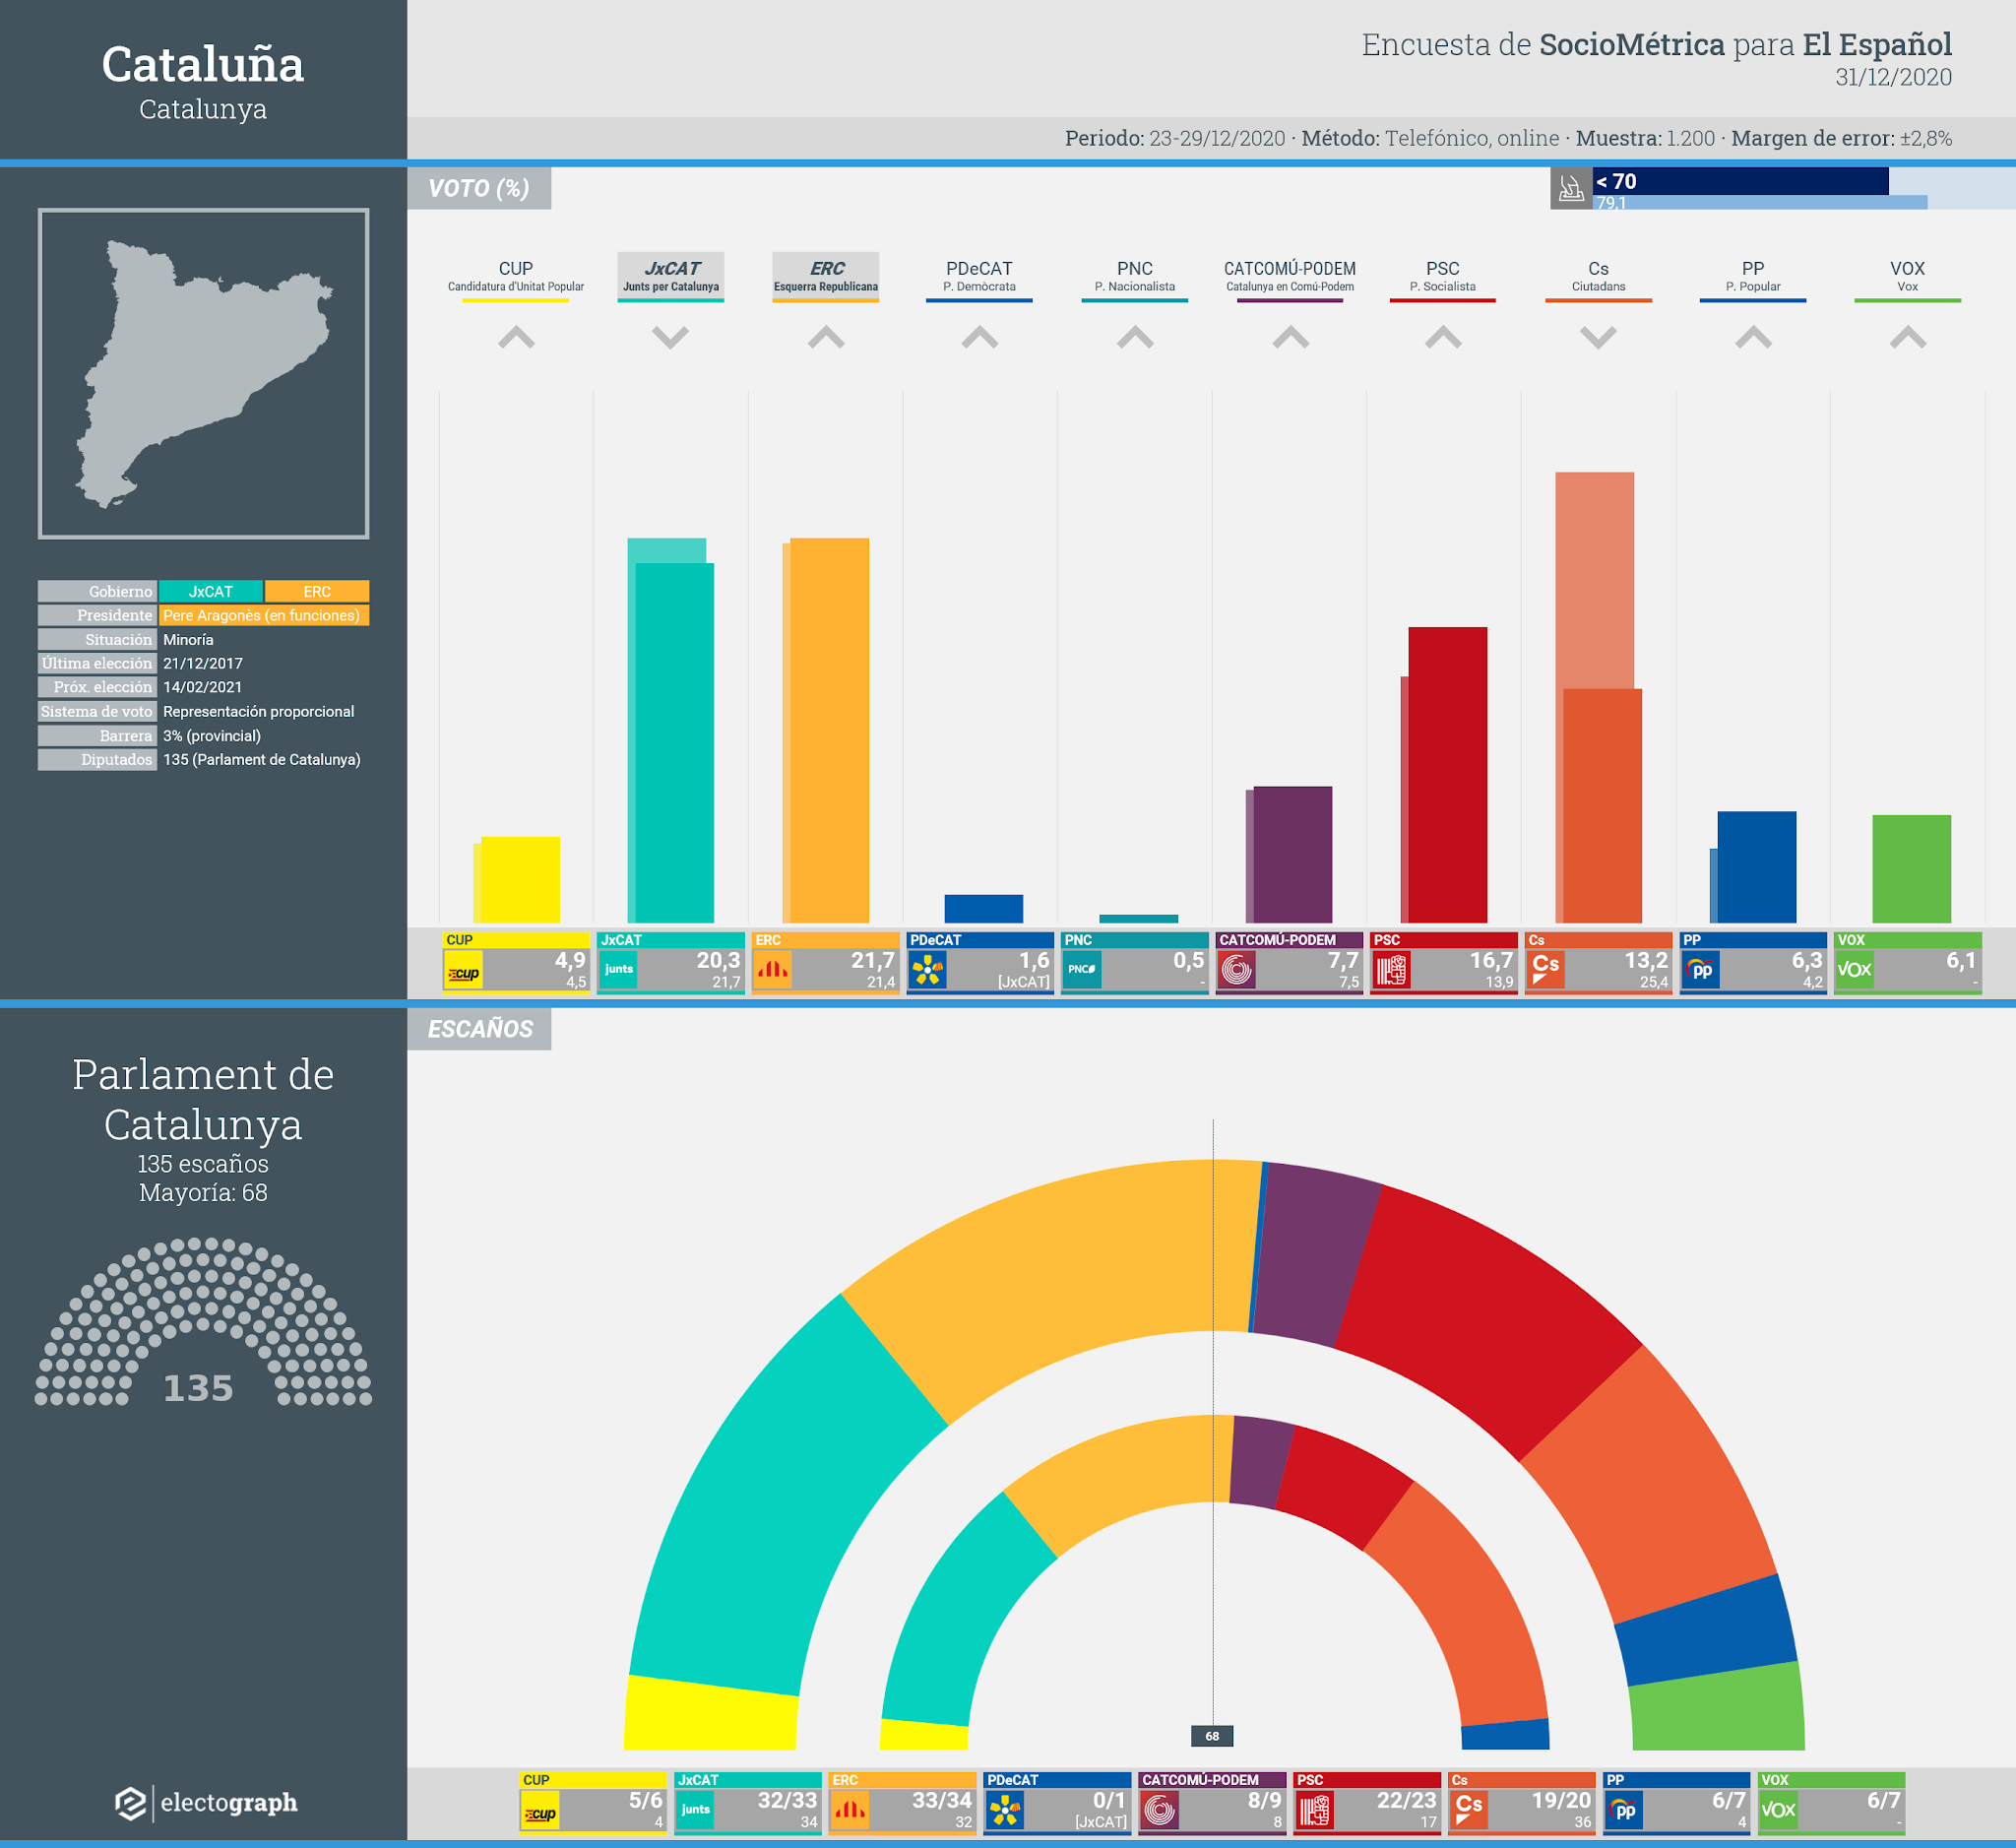This screenshot has height=1848, width=2016.
Task: Click the electograph logo
Action: [205, 1803]
